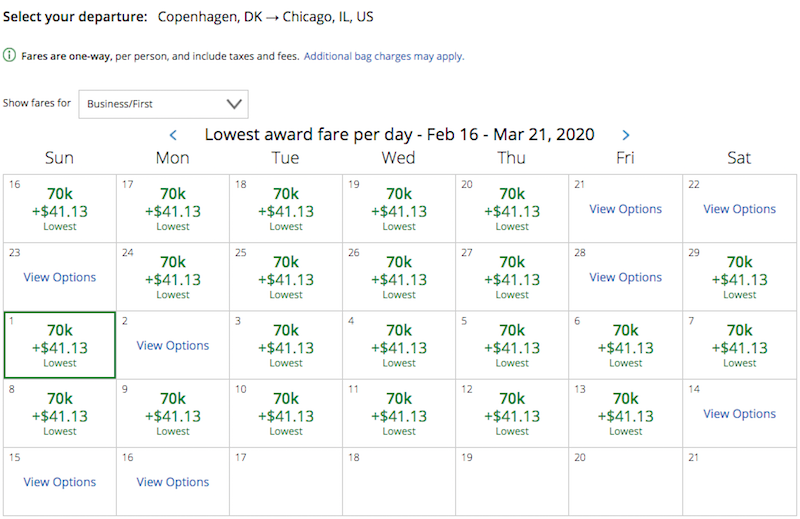Select View Options for Saturday March 14
Viewport: 800px width, 519px height.
pyautogui.click(x=739, y=414)
